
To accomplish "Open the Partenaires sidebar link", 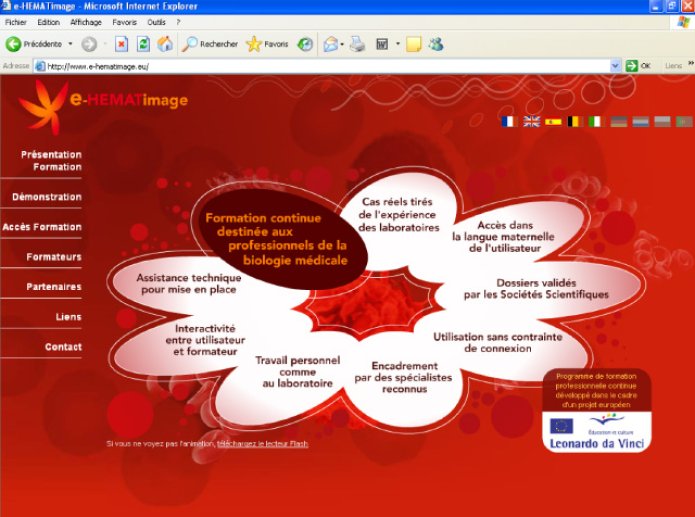I will tap(54, 287).
